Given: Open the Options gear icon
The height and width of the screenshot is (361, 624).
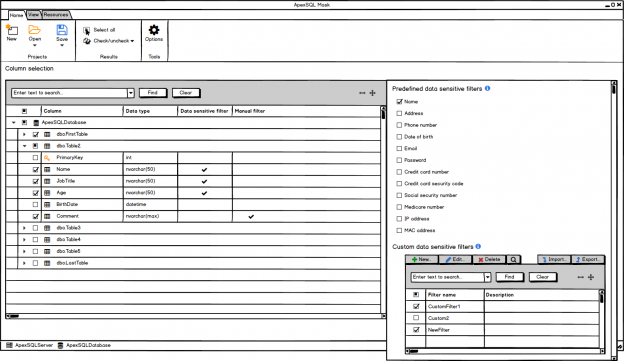Looking at the screenshot, I should click(154, 29).
